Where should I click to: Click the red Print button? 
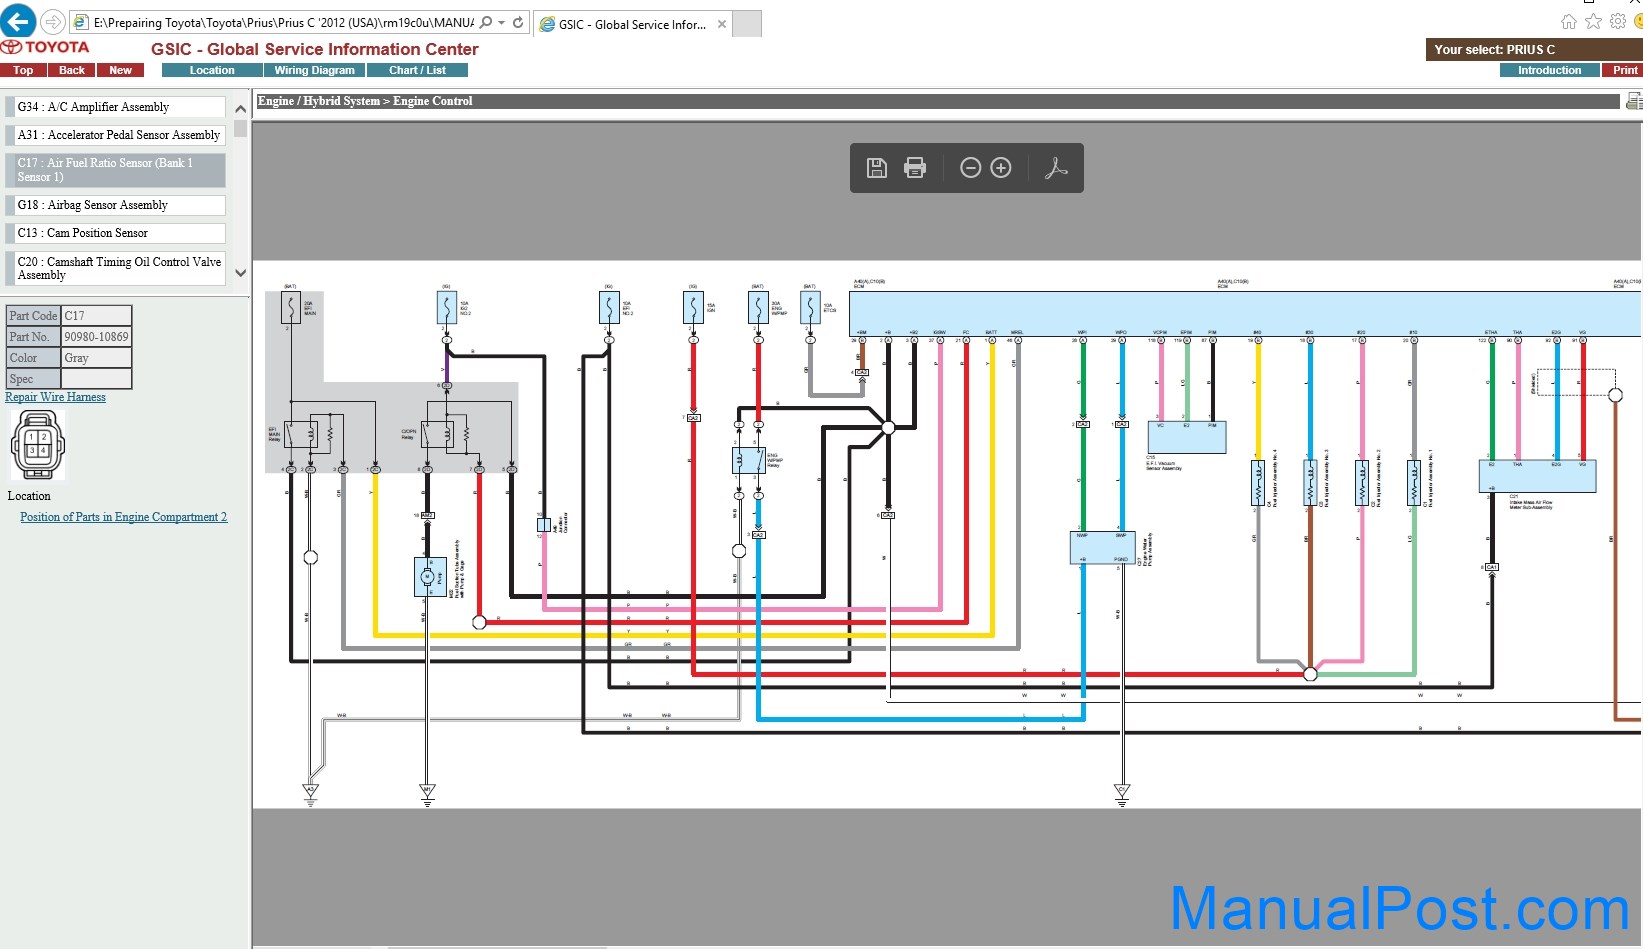pyautogui.click(x=1624, y=70)
